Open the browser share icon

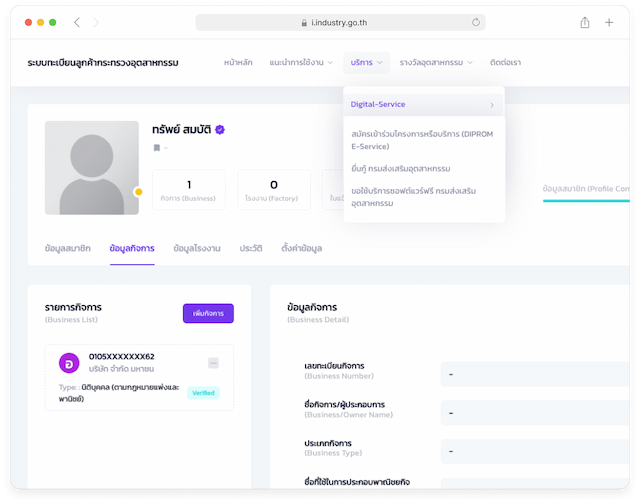585,22
